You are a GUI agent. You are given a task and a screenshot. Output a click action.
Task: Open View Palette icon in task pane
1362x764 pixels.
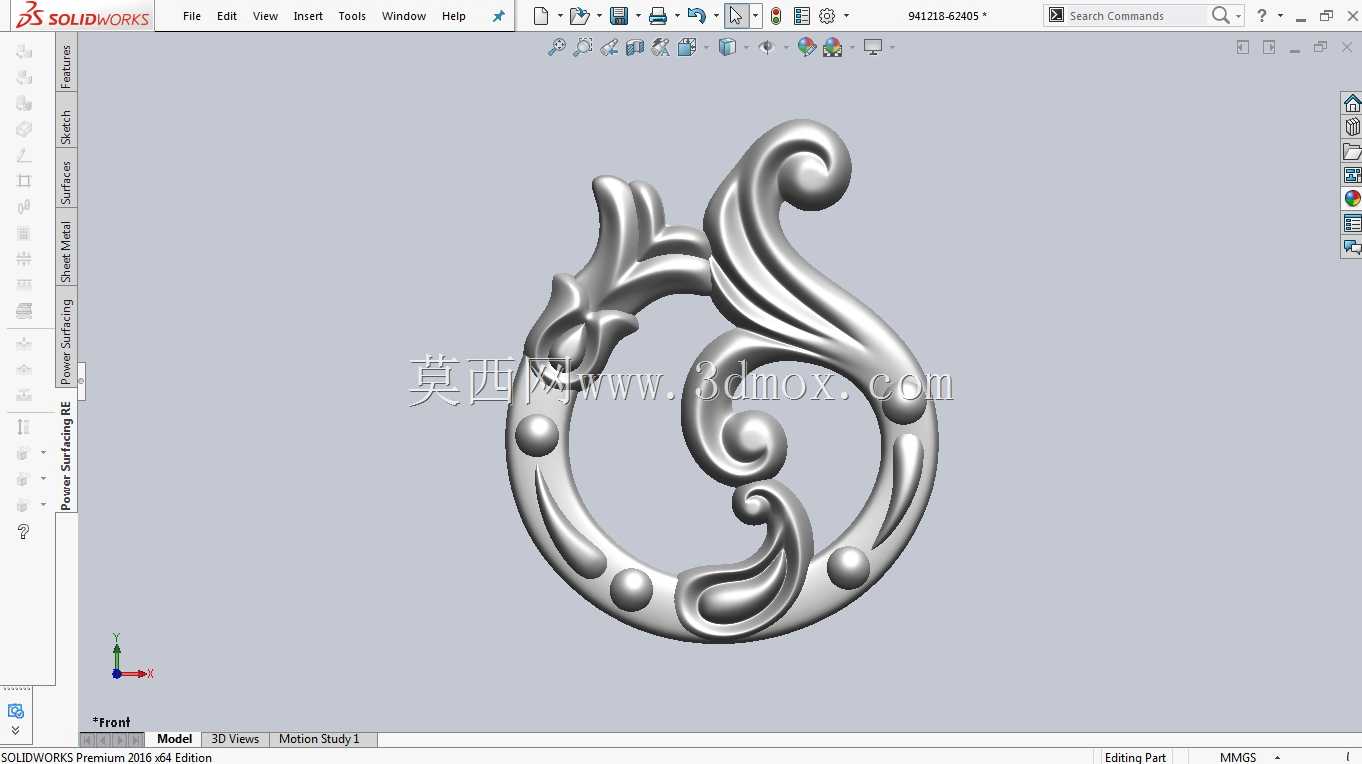click(x=1352, y=175)
